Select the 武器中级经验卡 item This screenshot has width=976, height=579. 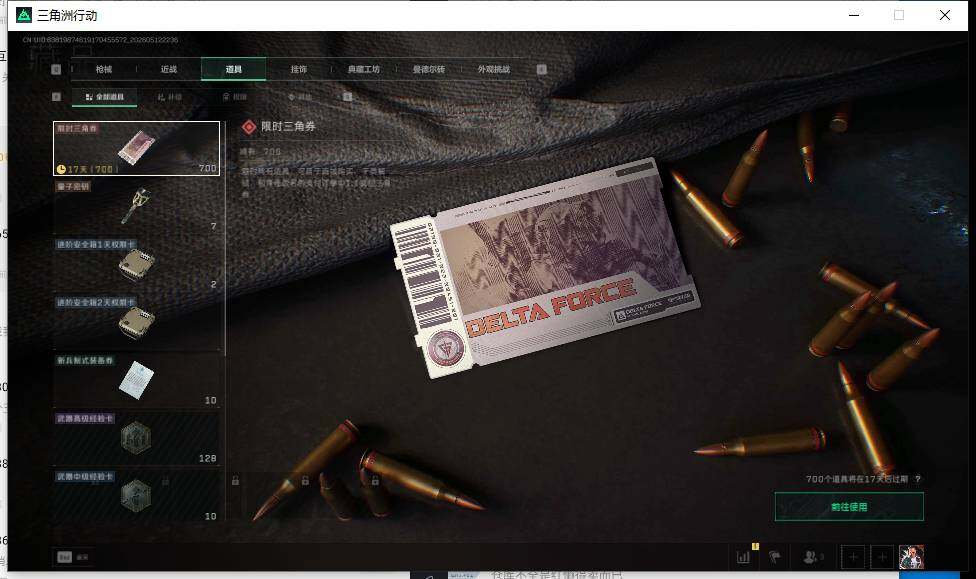click(x=136, y=496)
